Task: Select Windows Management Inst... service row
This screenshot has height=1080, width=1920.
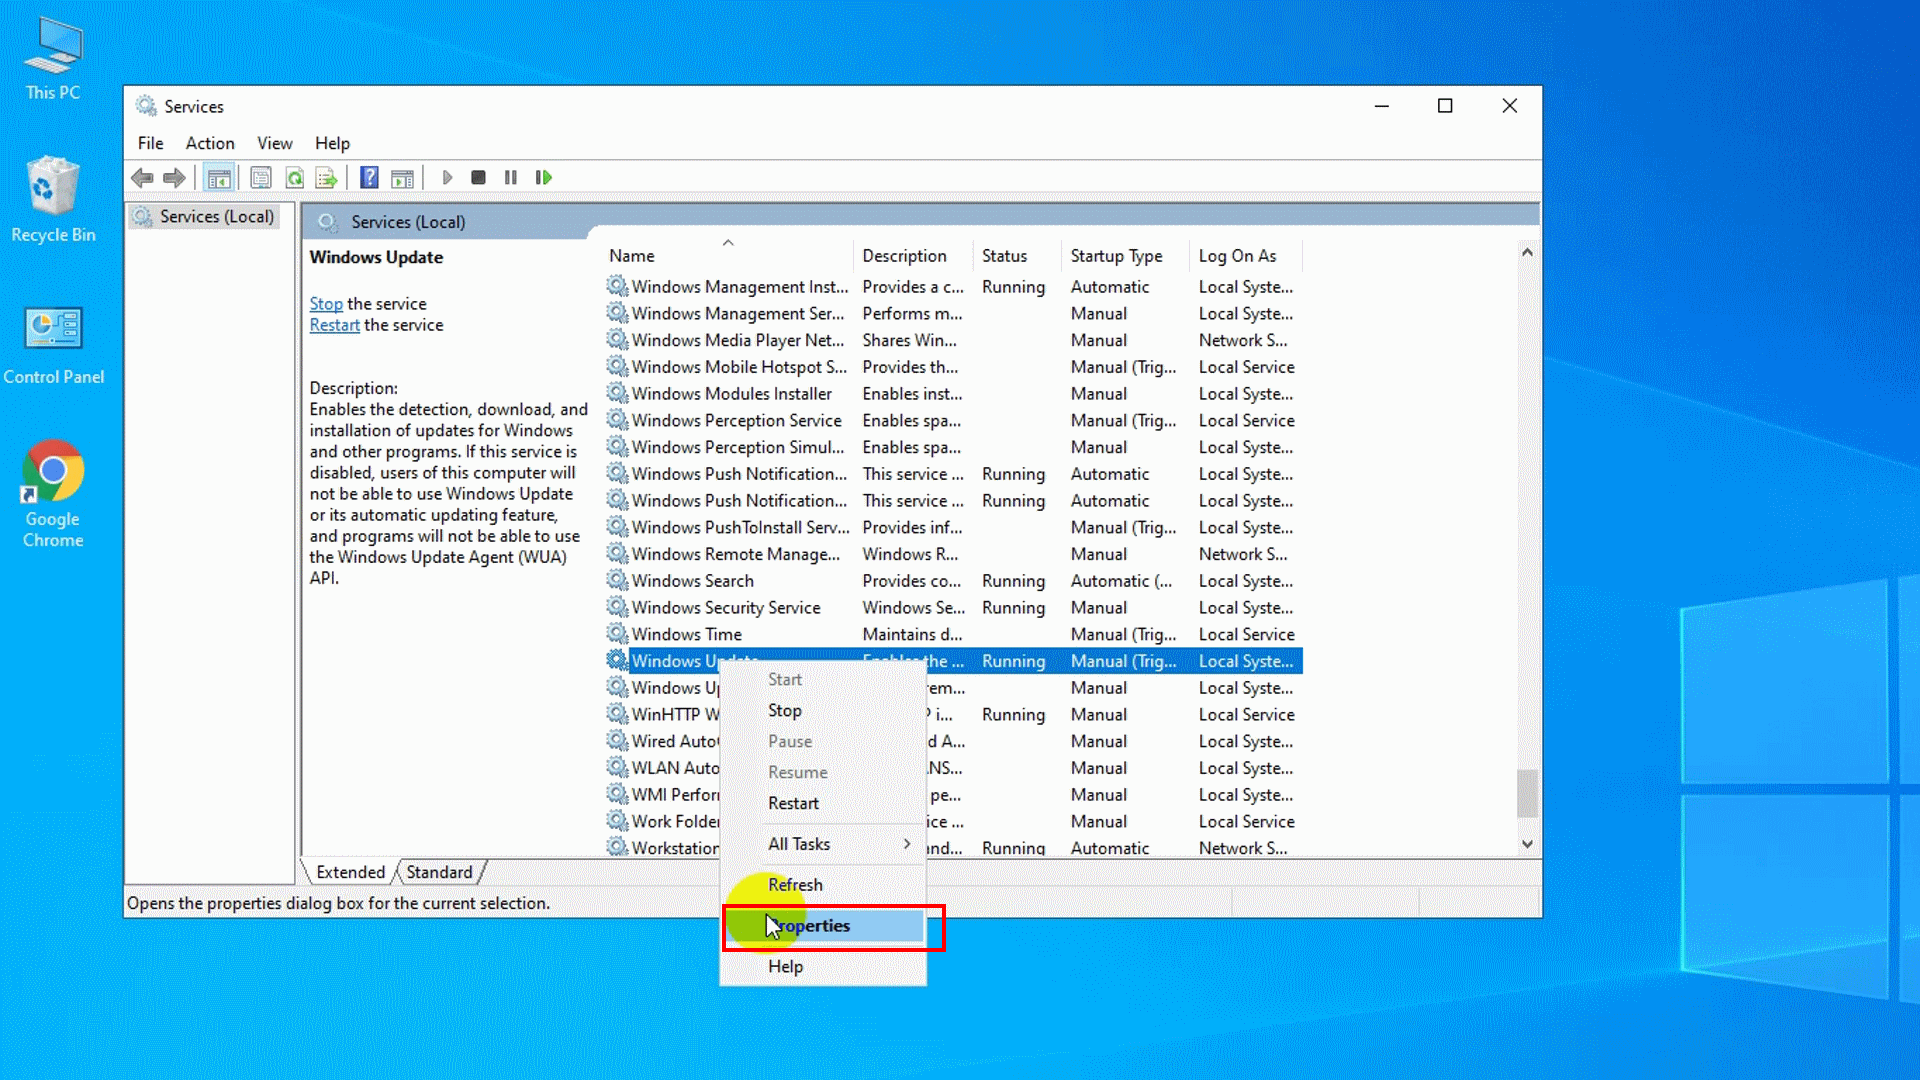Action: tap(953, 287)
